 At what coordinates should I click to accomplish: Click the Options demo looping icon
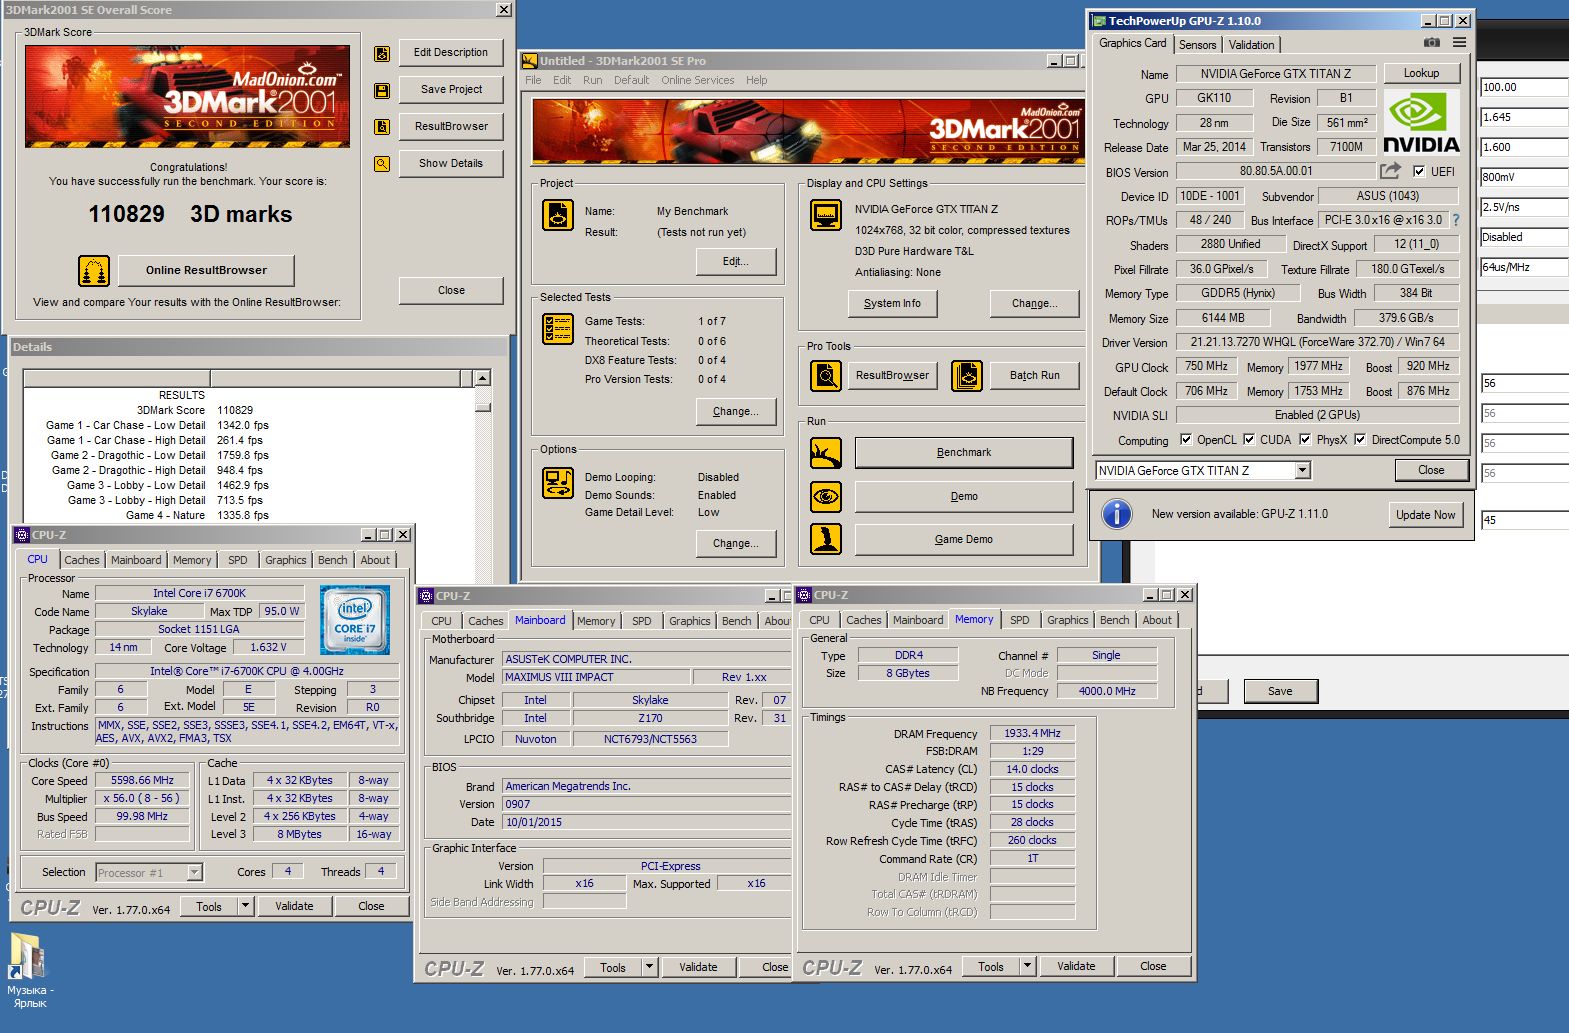point(558,483)
